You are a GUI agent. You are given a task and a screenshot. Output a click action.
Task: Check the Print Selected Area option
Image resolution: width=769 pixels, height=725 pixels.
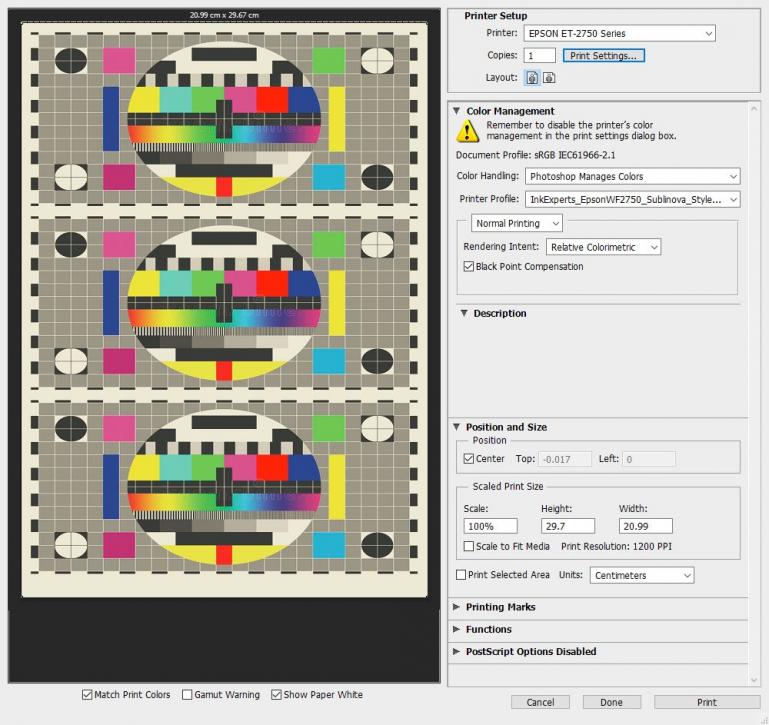[x=461, y=574]
